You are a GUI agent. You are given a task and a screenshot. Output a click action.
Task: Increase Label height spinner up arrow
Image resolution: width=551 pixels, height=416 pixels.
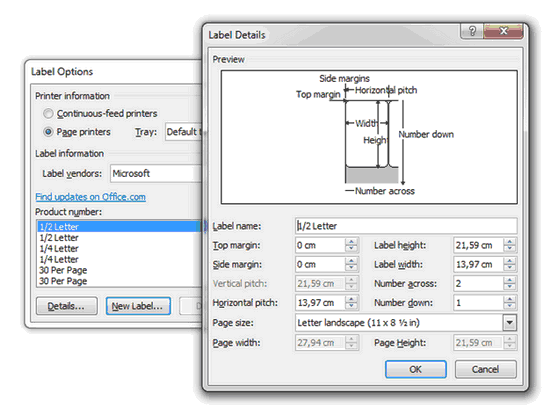(509, 241)
